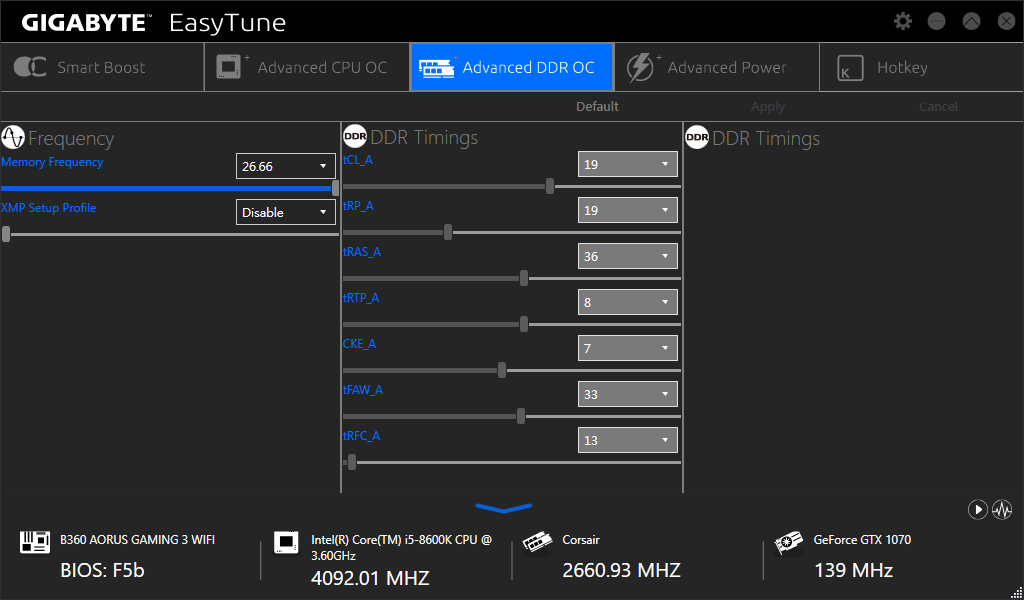
Task: Open the hardware monitor waveform icon
Action: pos(1002,509)
